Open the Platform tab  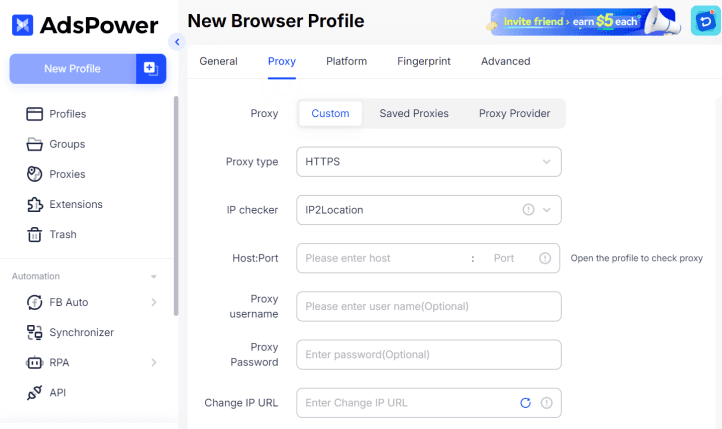tap(346, 61)
